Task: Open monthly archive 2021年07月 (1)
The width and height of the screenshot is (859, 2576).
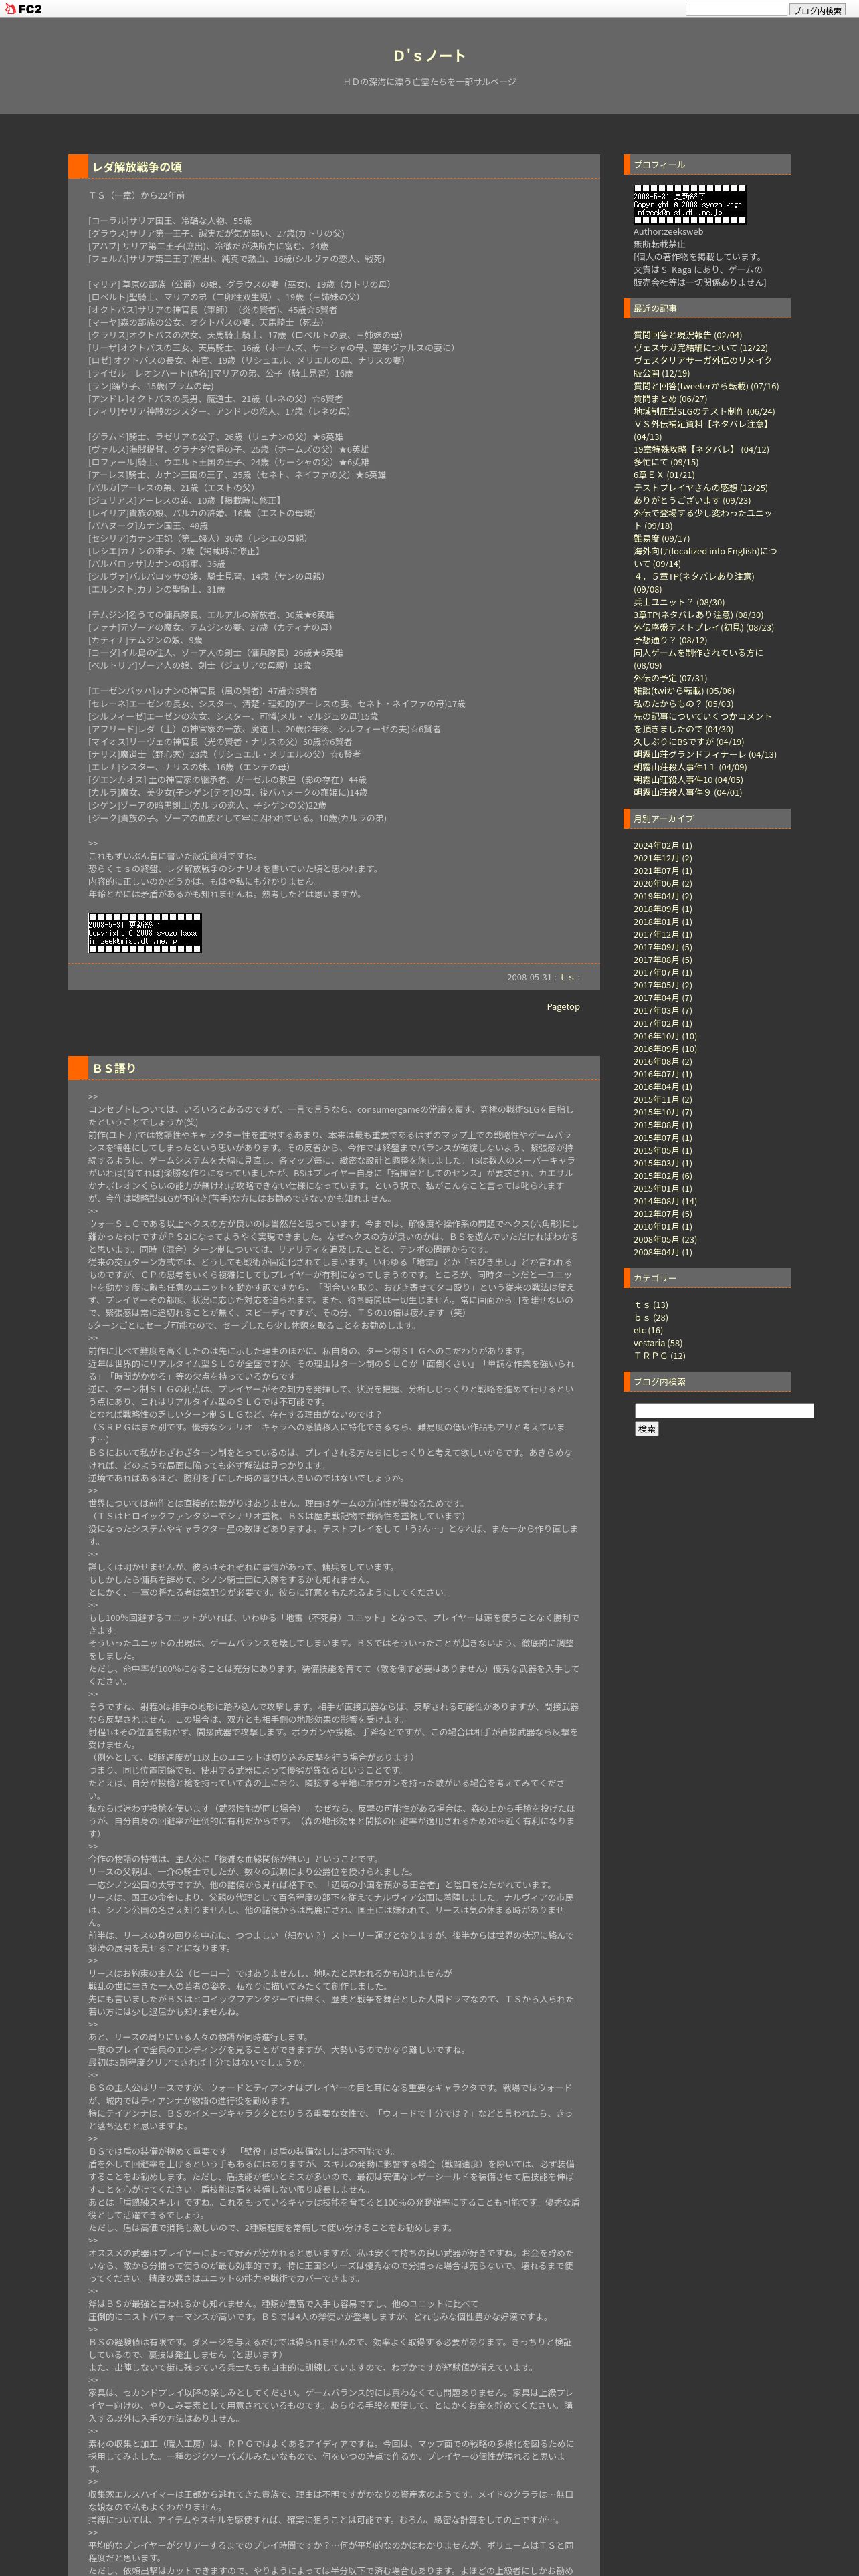Action: (662, 871)
